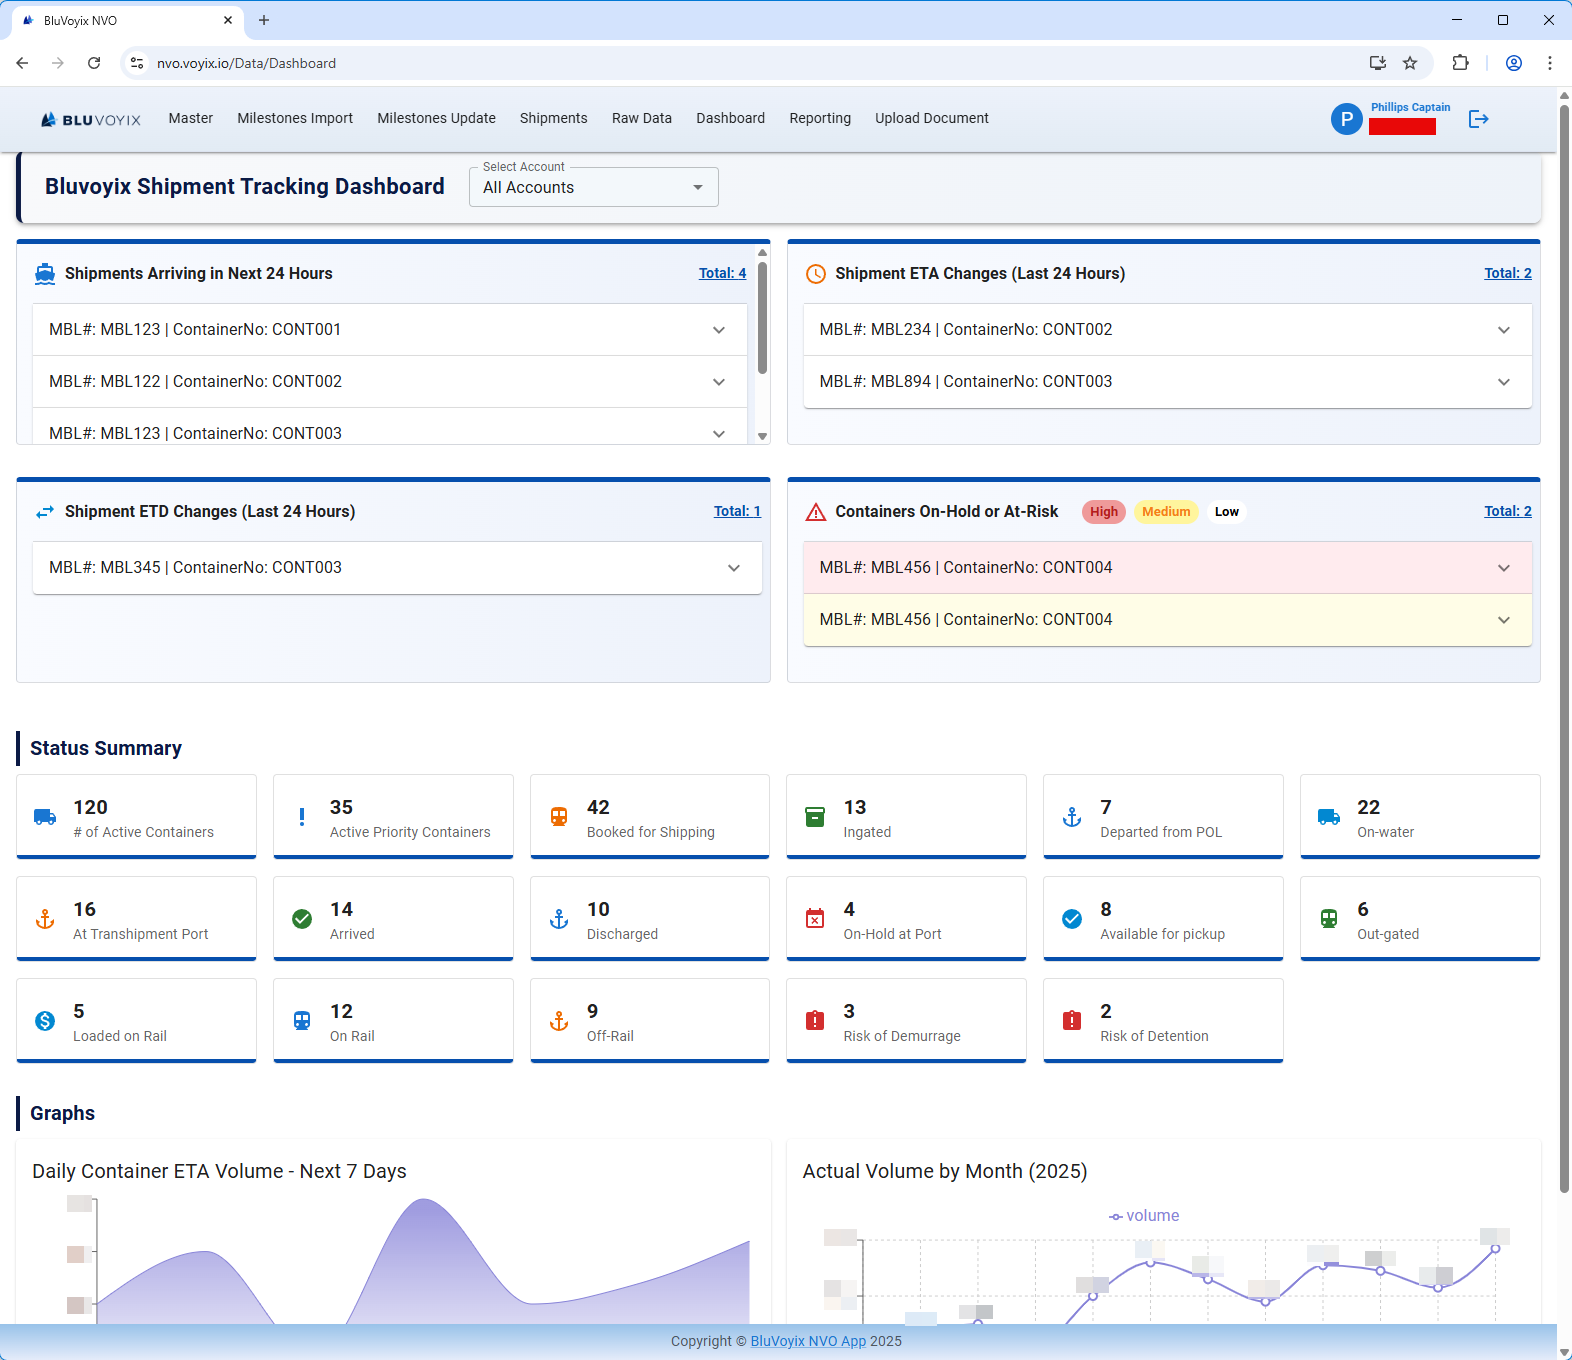1572x1360 pixels.
Task: Open the Select Account dropdown
Action: click(594, 188)
